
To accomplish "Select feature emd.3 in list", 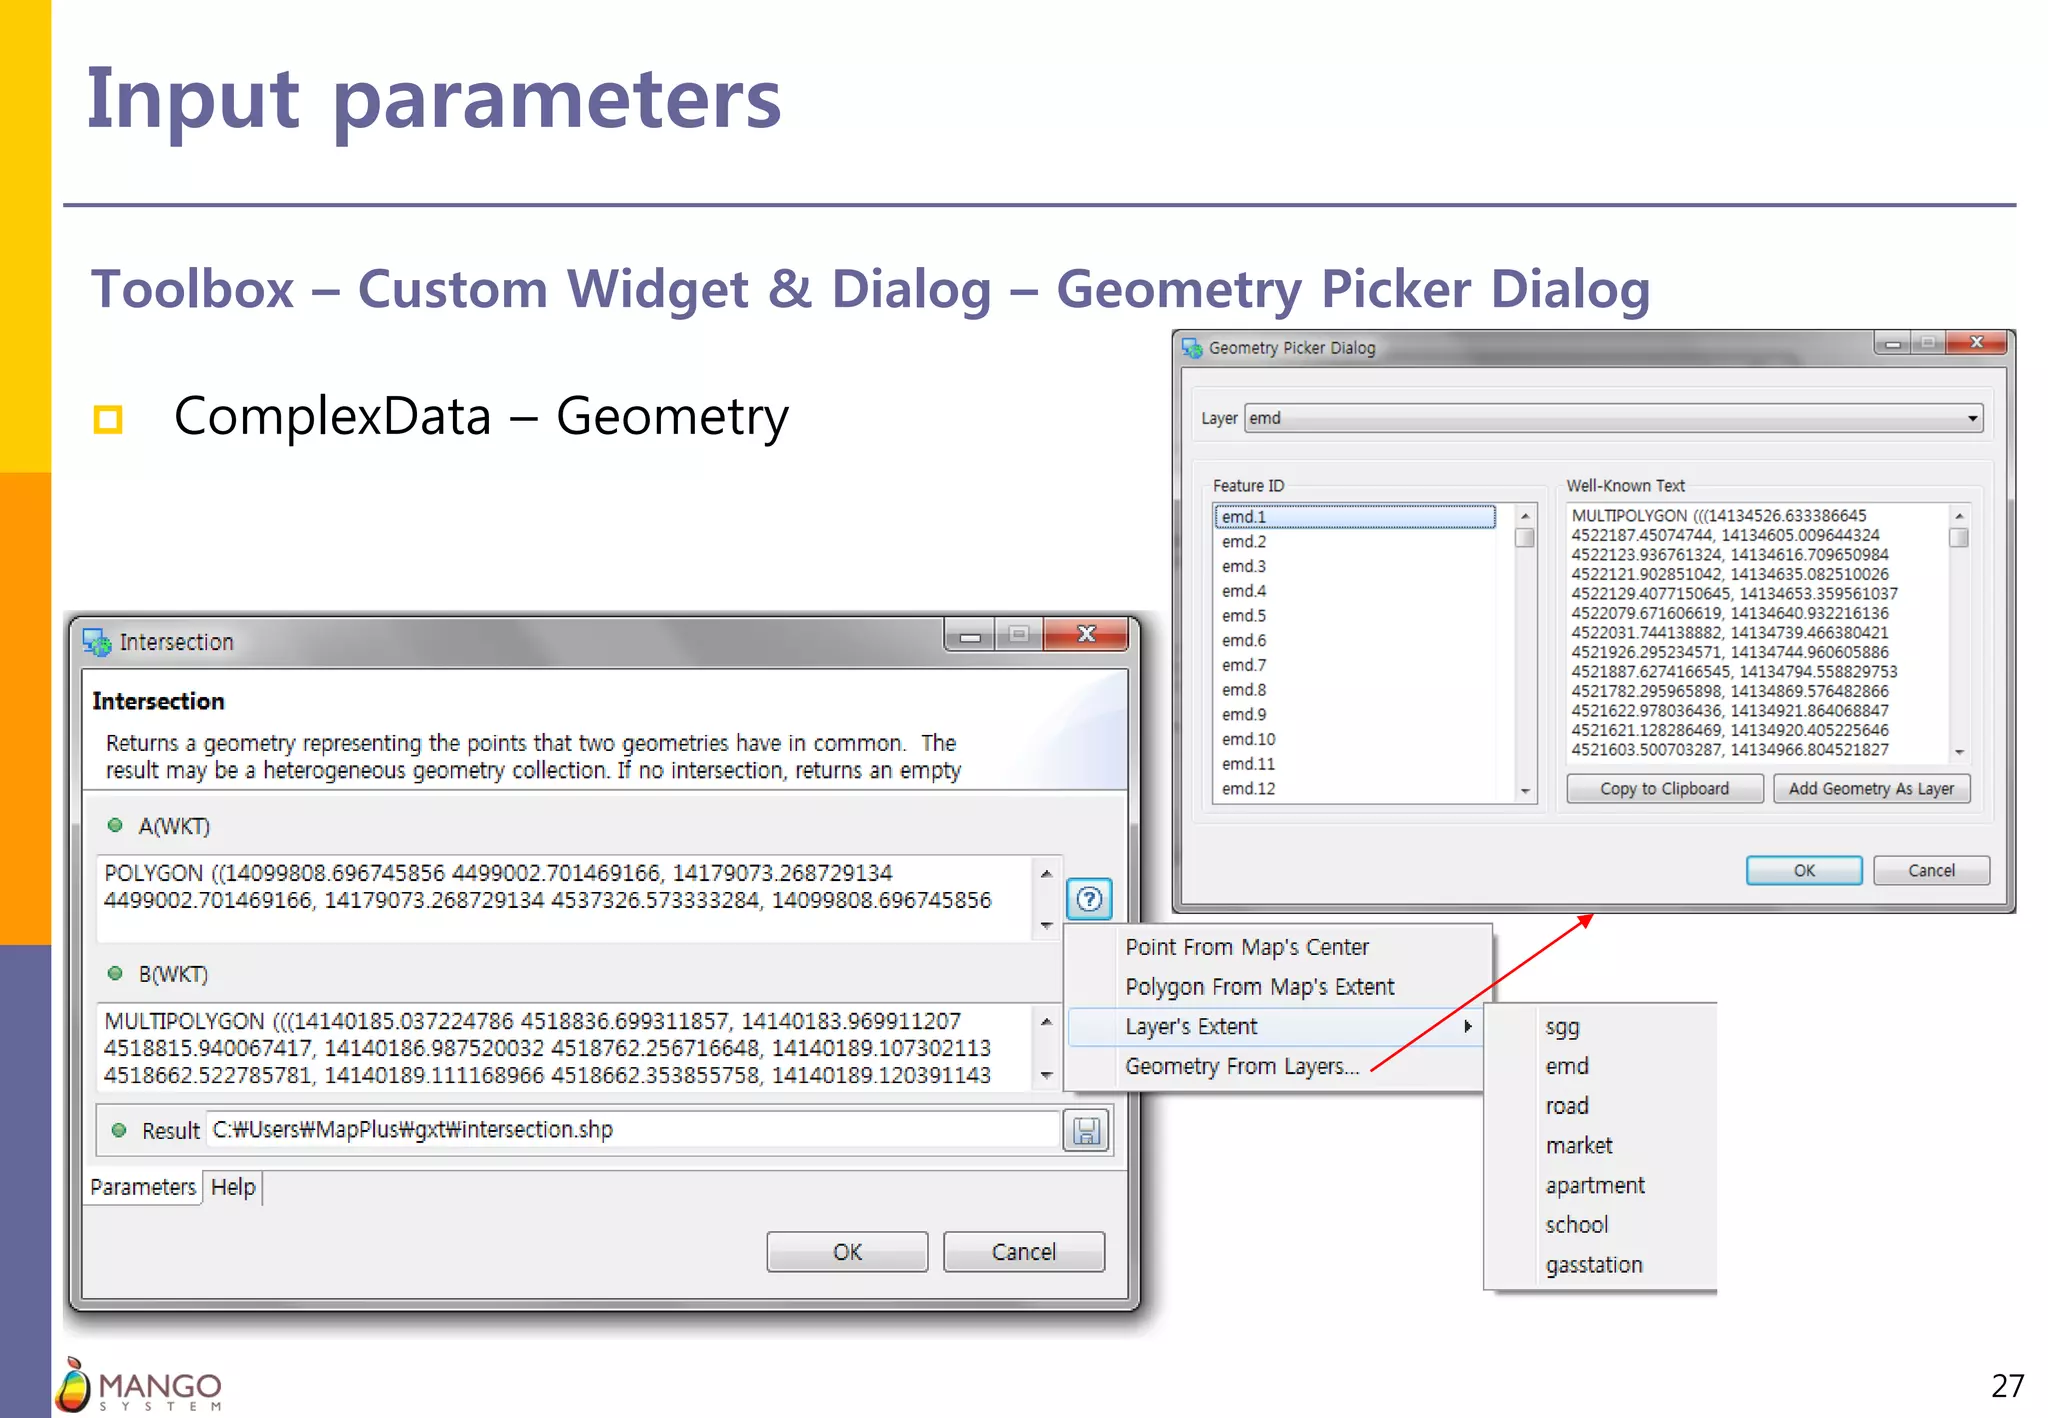I will 1355,567.
